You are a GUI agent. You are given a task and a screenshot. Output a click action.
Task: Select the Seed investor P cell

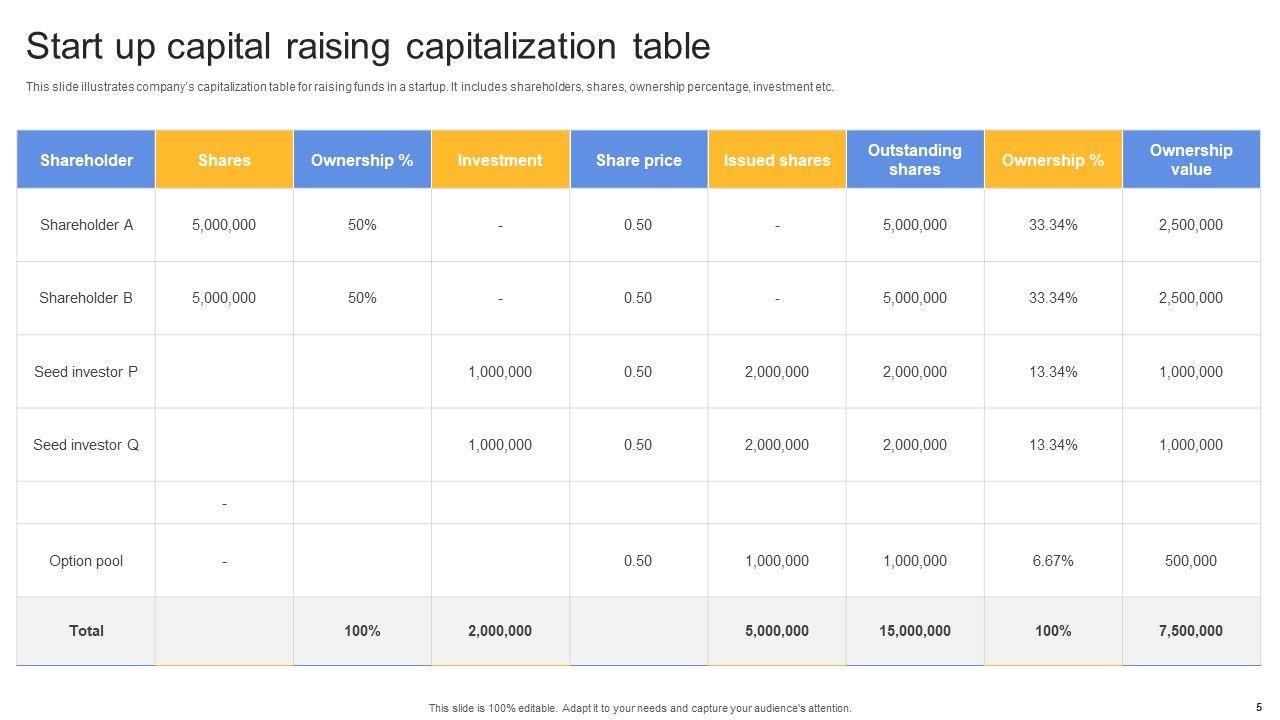point(86,372)
